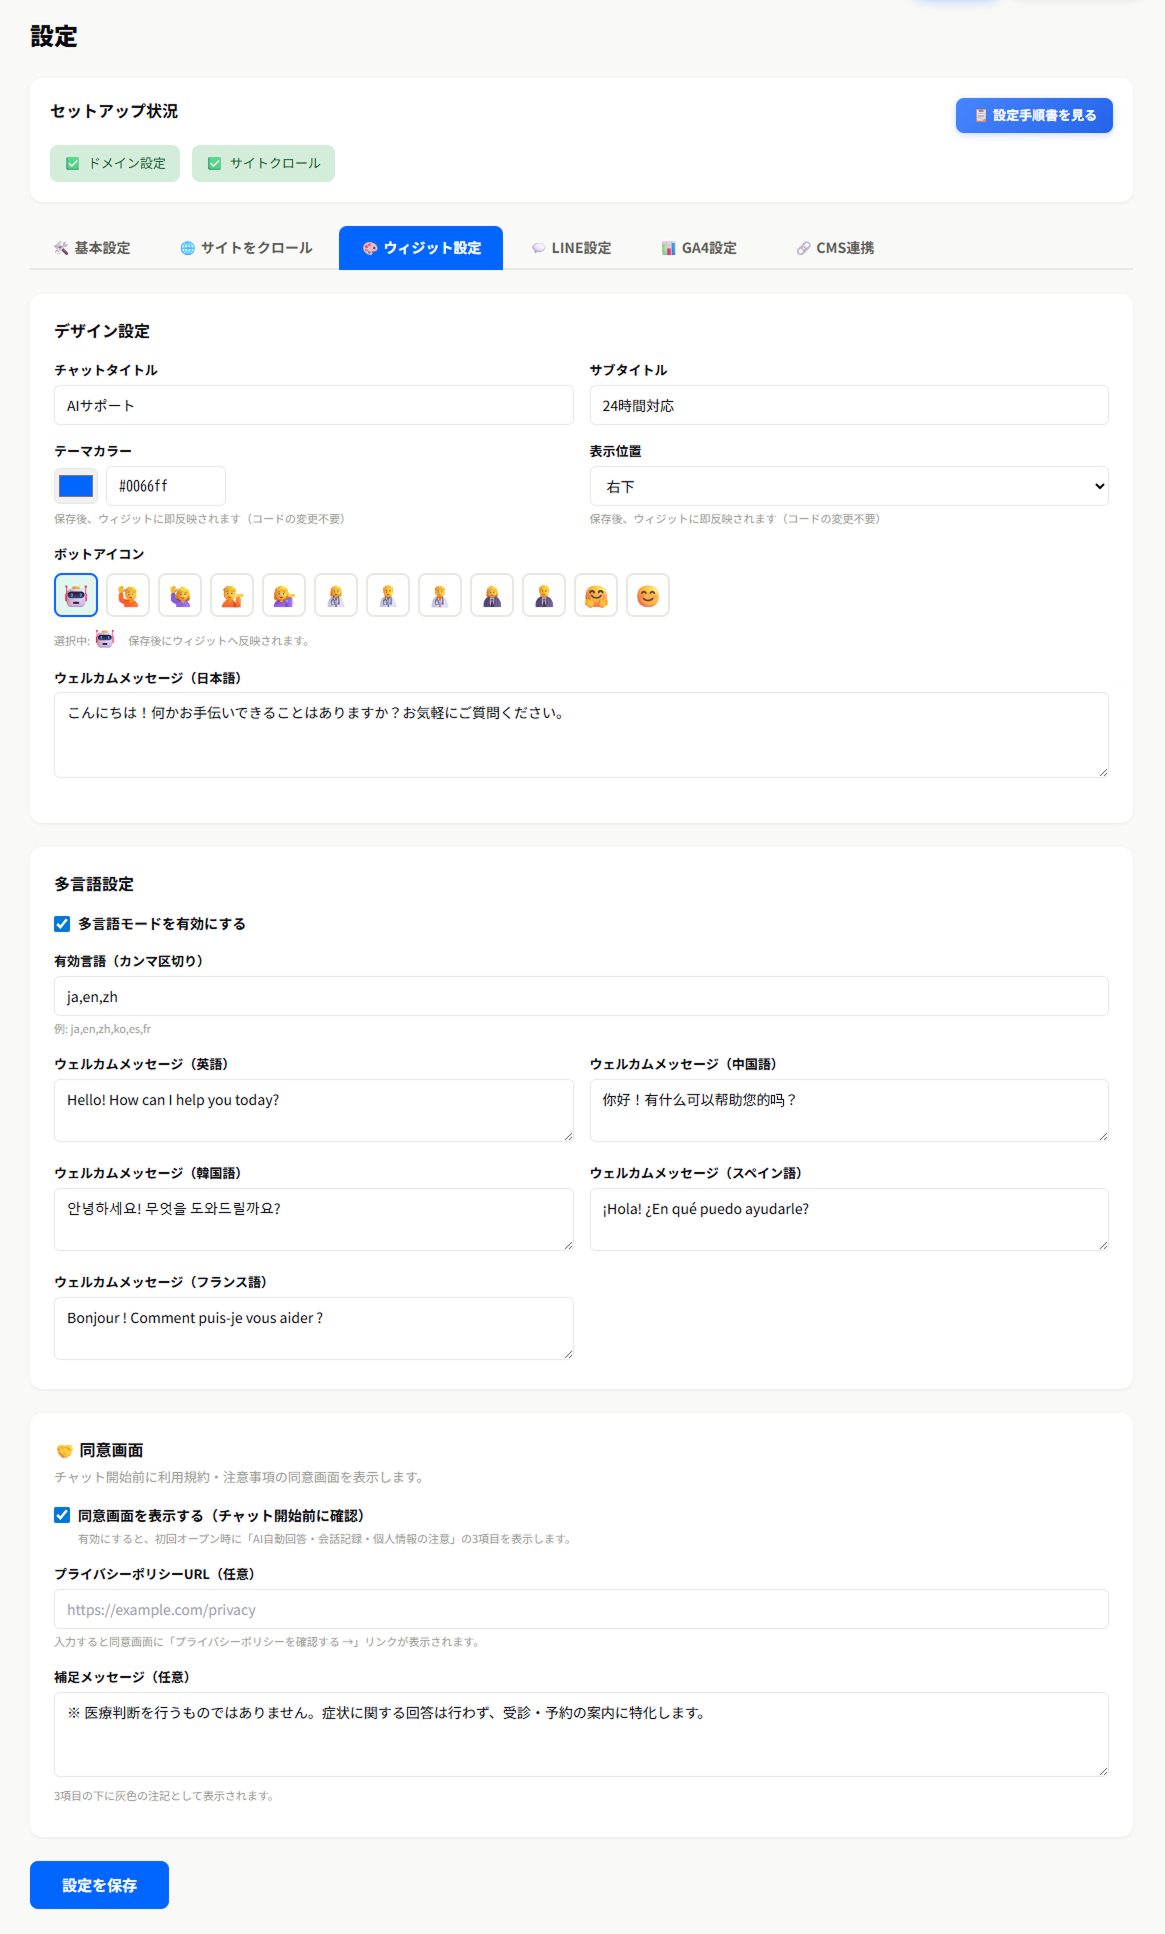Go to the CMS連携 tab

coord(835,248)
